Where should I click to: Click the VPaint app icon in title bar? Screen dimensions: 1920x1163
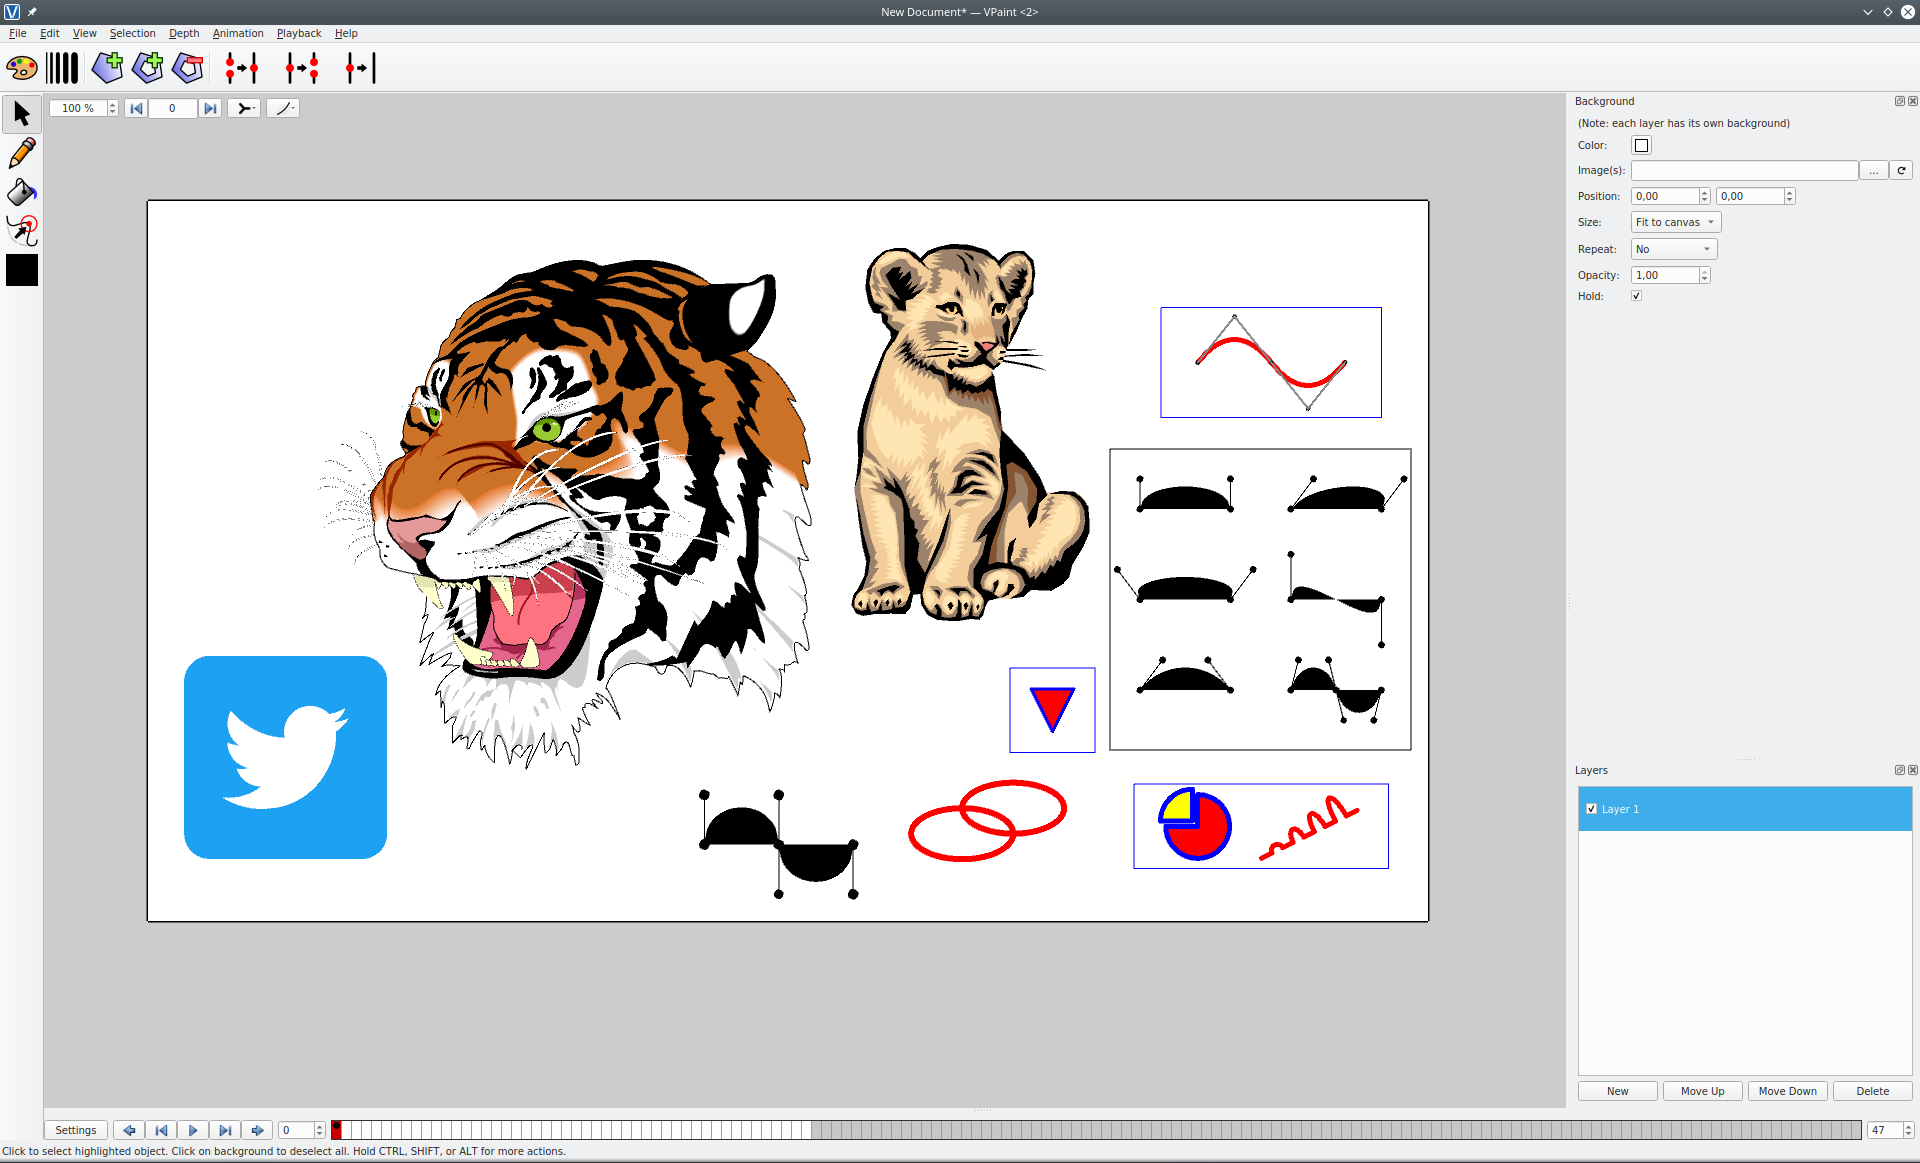pyautogui.click(x=12, y=12)
